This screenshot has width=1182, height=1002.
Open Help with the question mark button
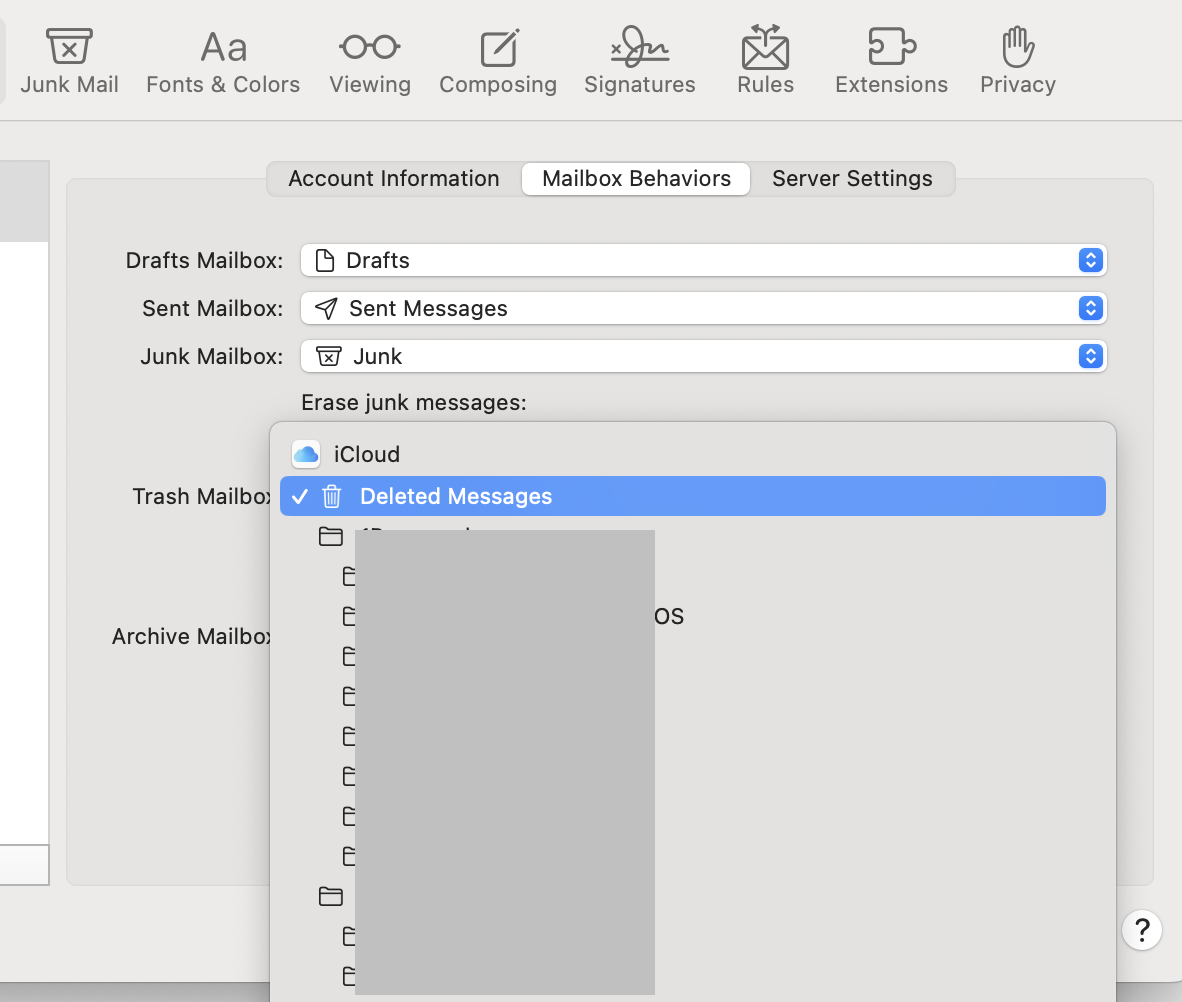pos(1142,929)
